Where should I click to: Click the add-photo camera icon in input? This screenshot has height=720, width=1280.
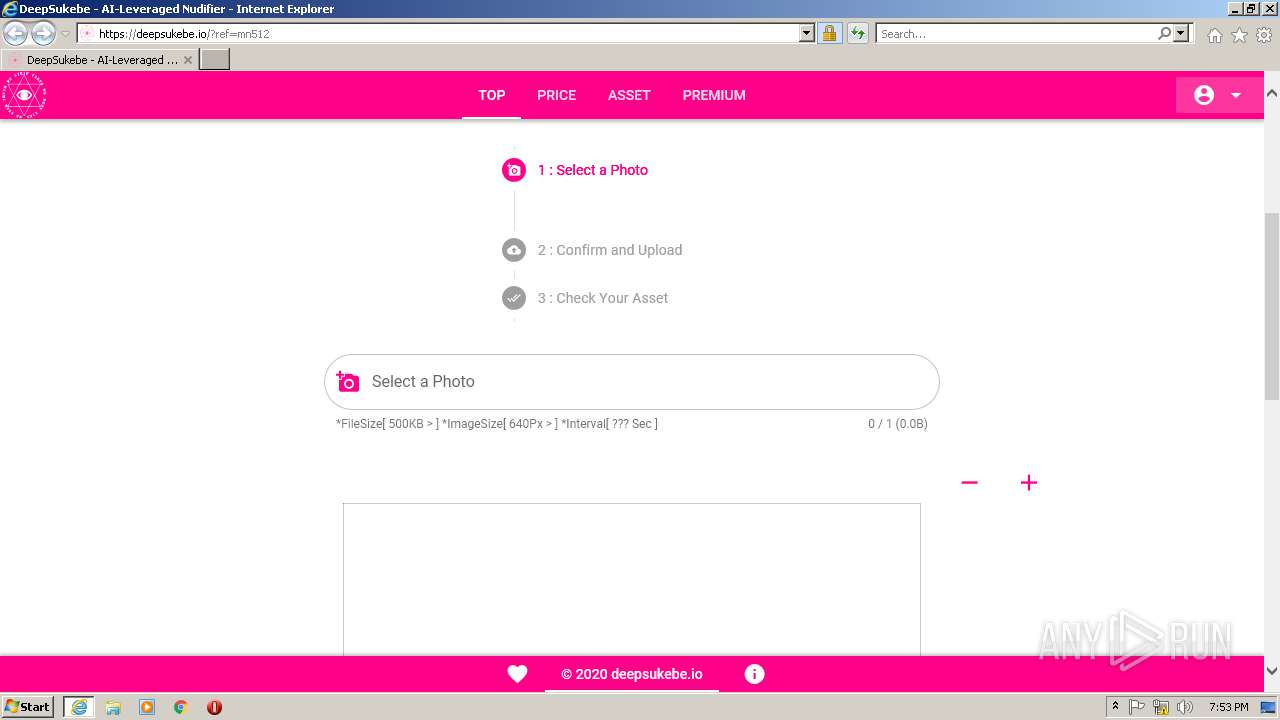[x=347, y=382]
